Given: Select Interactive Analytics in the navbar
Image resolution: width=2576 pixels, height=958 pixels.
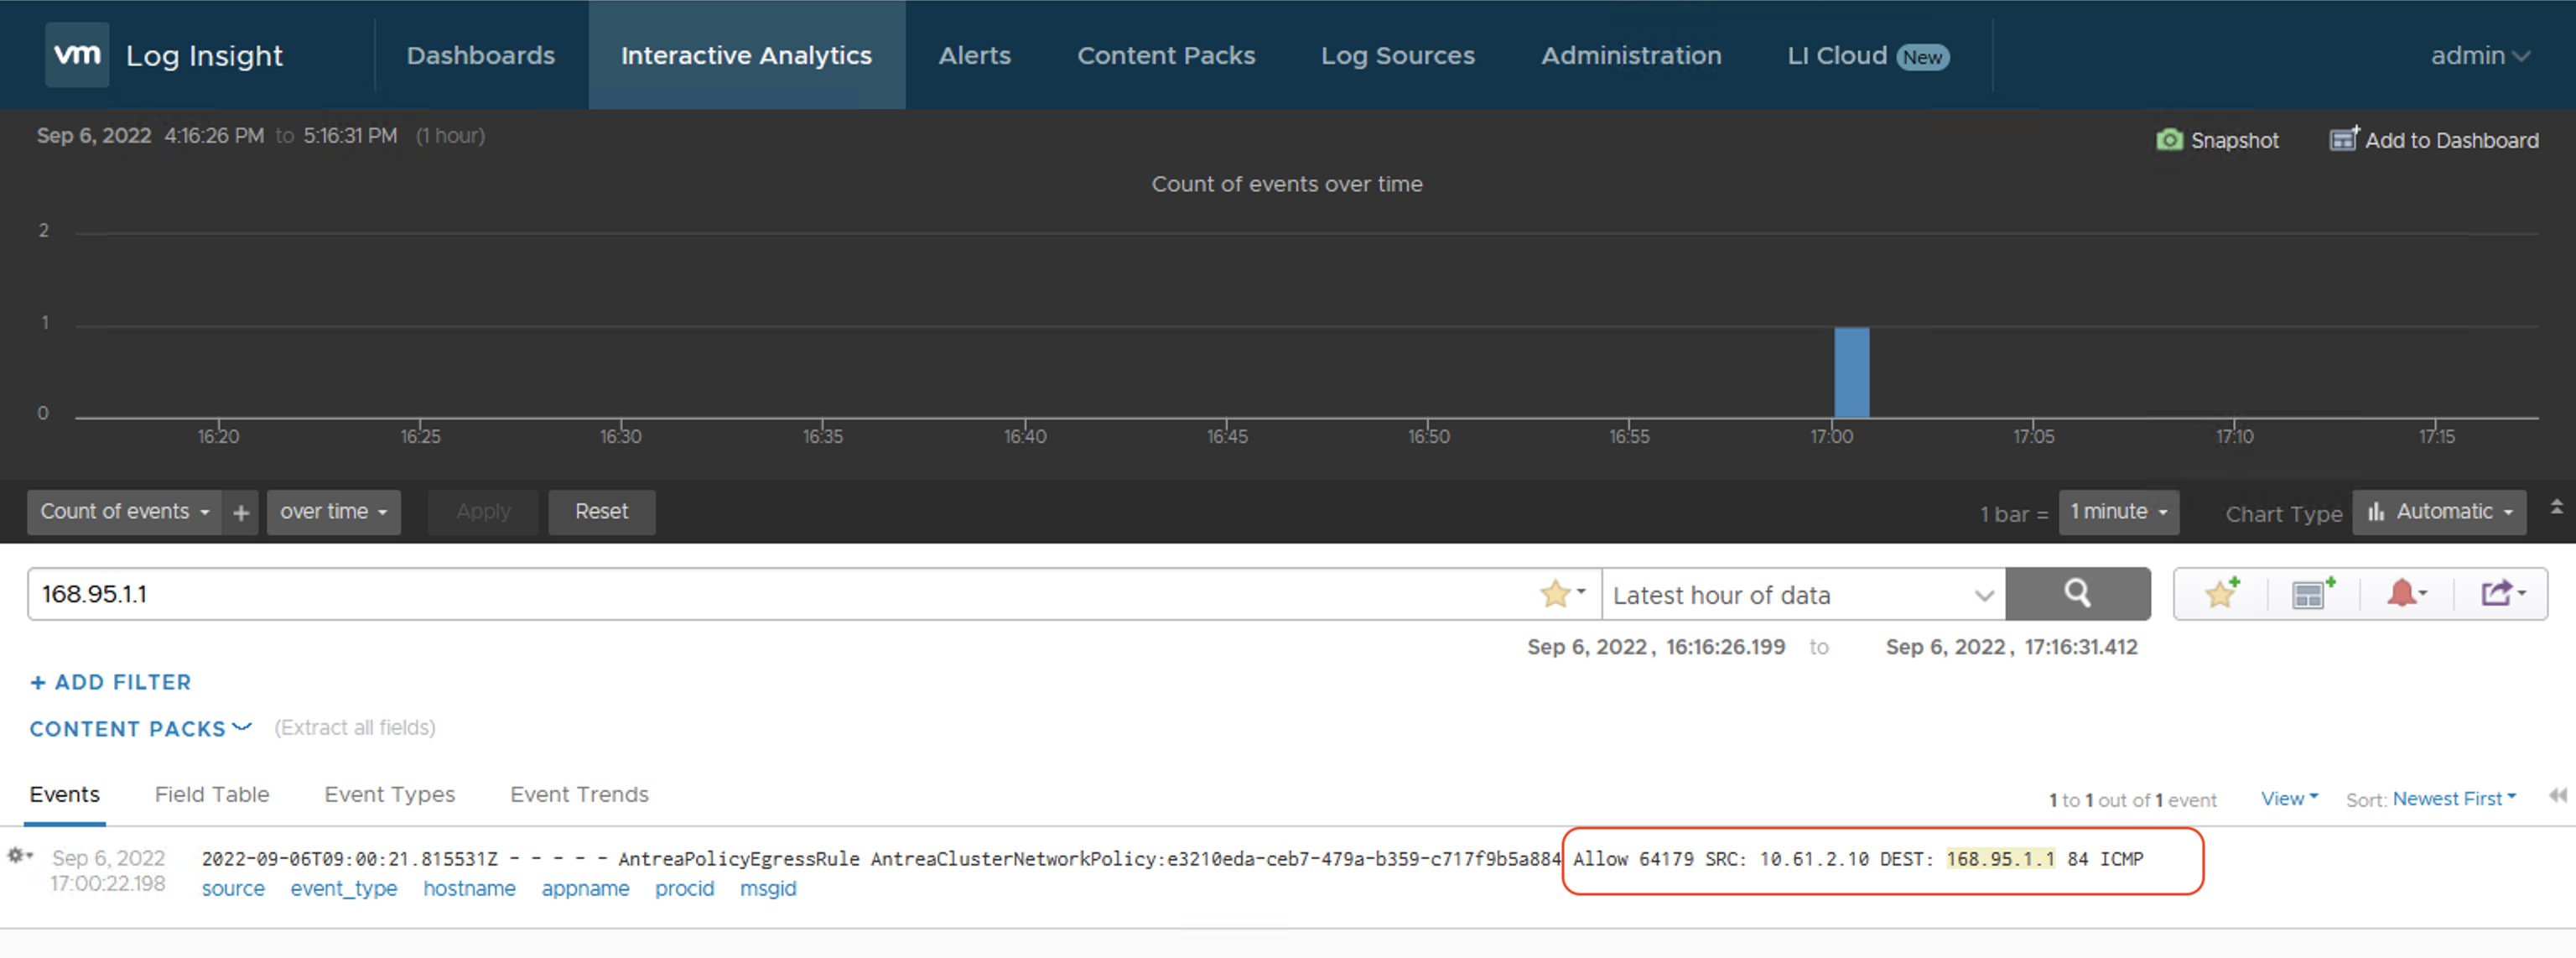Looking at the screenshot, I should click(746, 55).
